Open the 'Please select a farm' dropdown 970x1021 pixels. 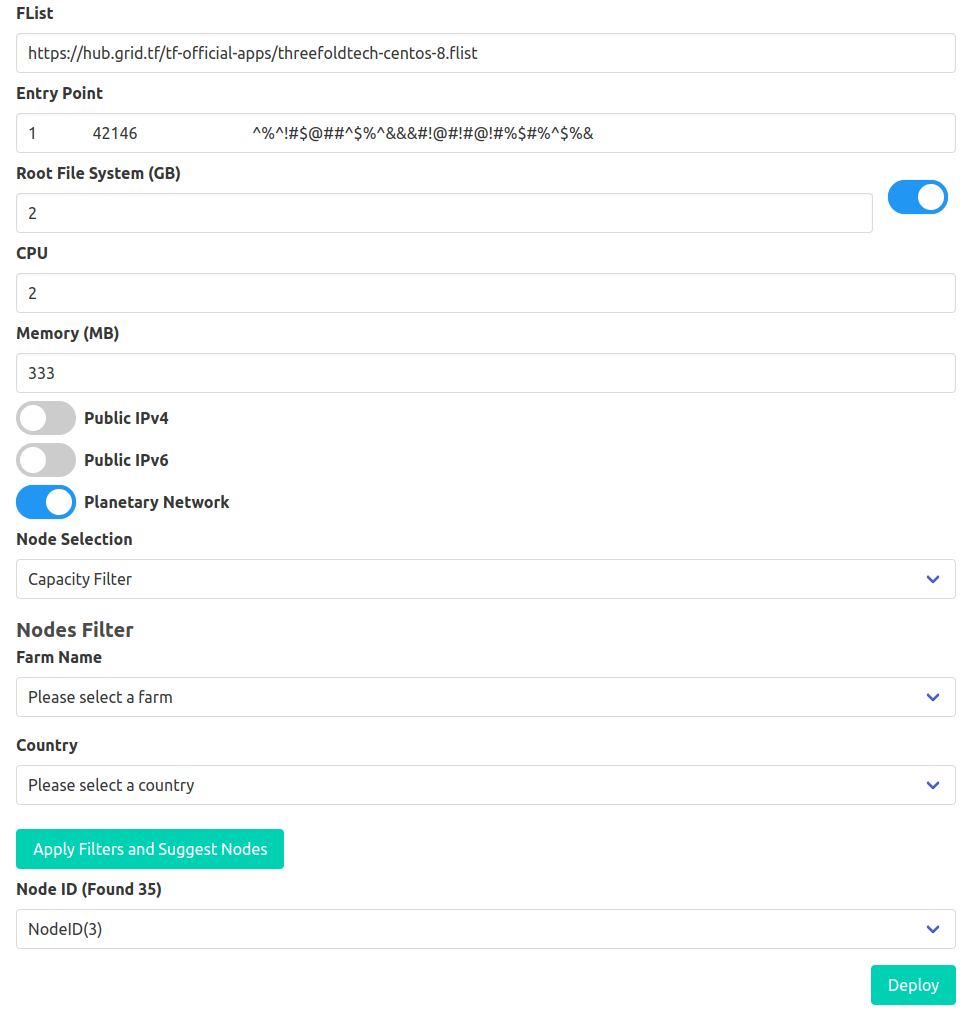point(485,697)
